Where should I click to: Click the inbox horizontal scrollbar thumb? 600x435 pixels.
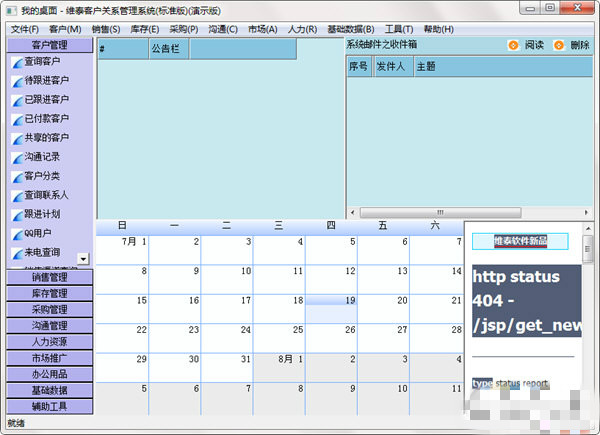click(x=440, y=212)
